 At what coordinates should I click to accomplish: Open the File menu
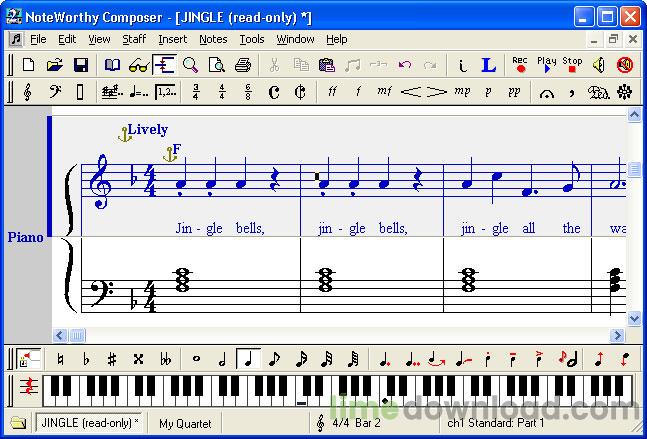(x=38, y=39)
